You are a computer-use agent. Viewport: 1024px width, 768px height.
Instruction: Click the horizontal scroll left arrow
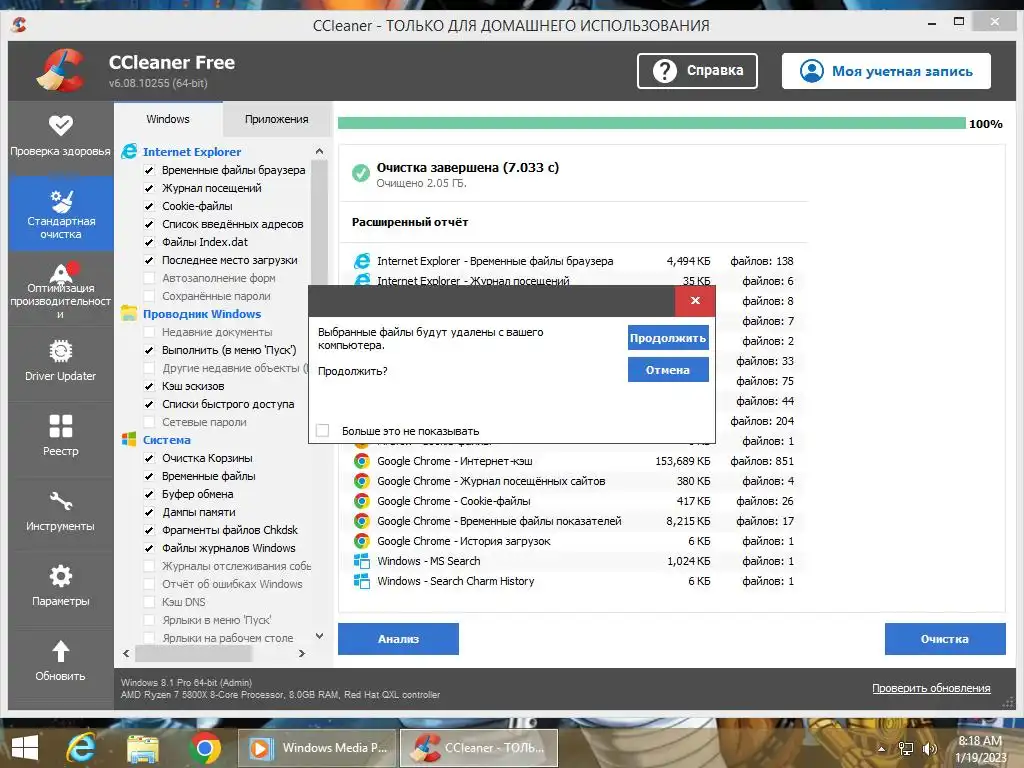tap(126, 653)
